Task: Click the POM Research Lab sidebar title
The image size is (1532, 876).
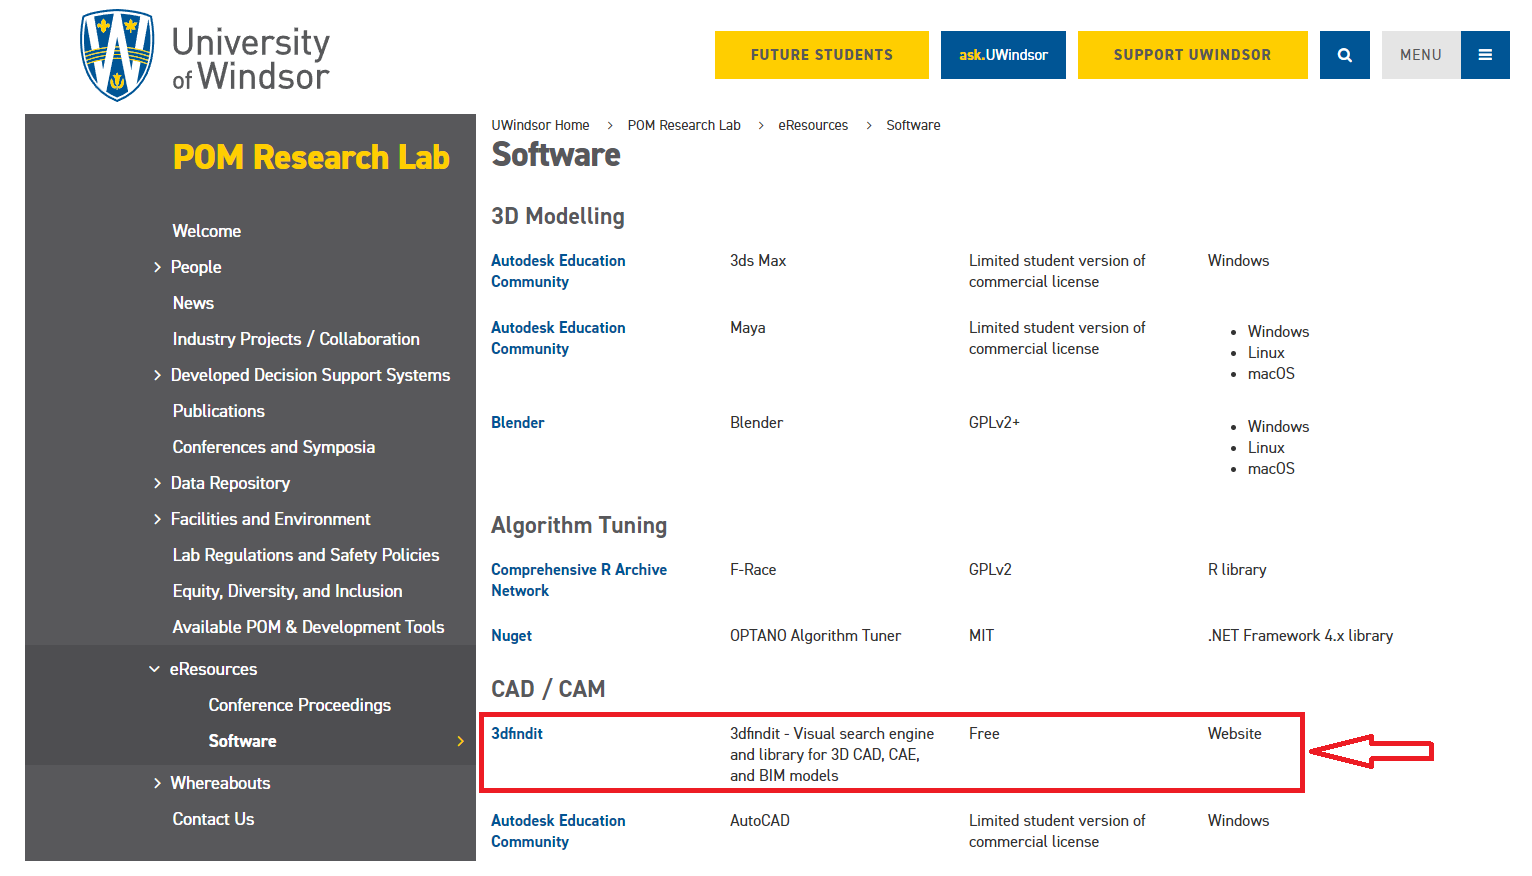Action: [x=311, y=157]
